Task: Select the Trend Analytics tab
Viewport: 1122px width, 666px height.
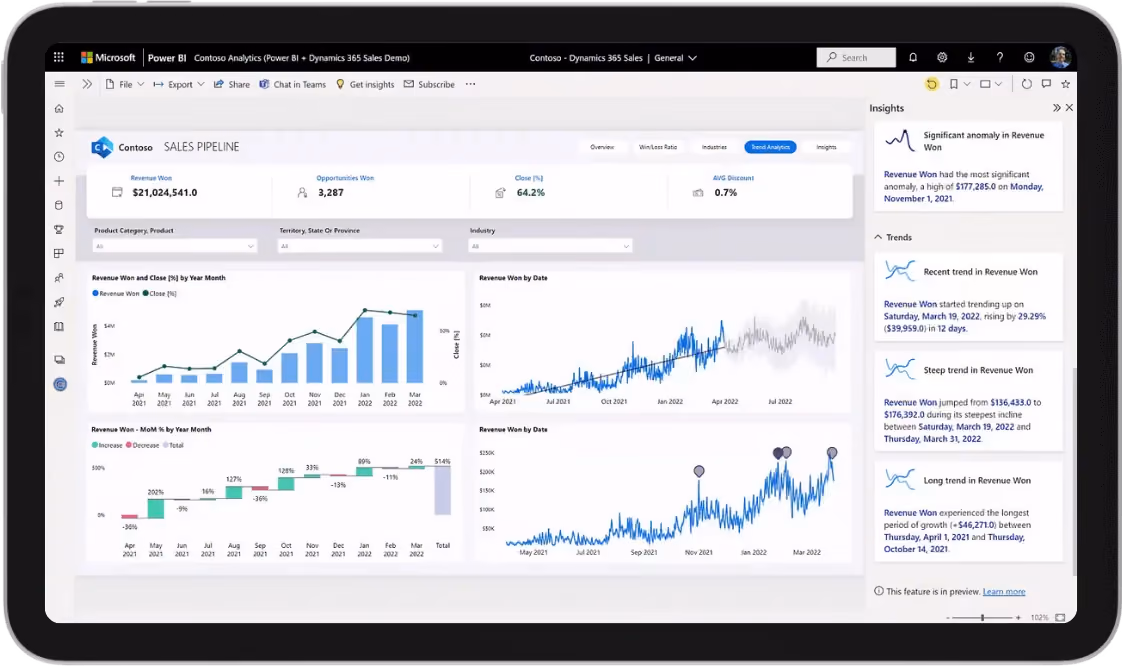Action: [770, 147]
